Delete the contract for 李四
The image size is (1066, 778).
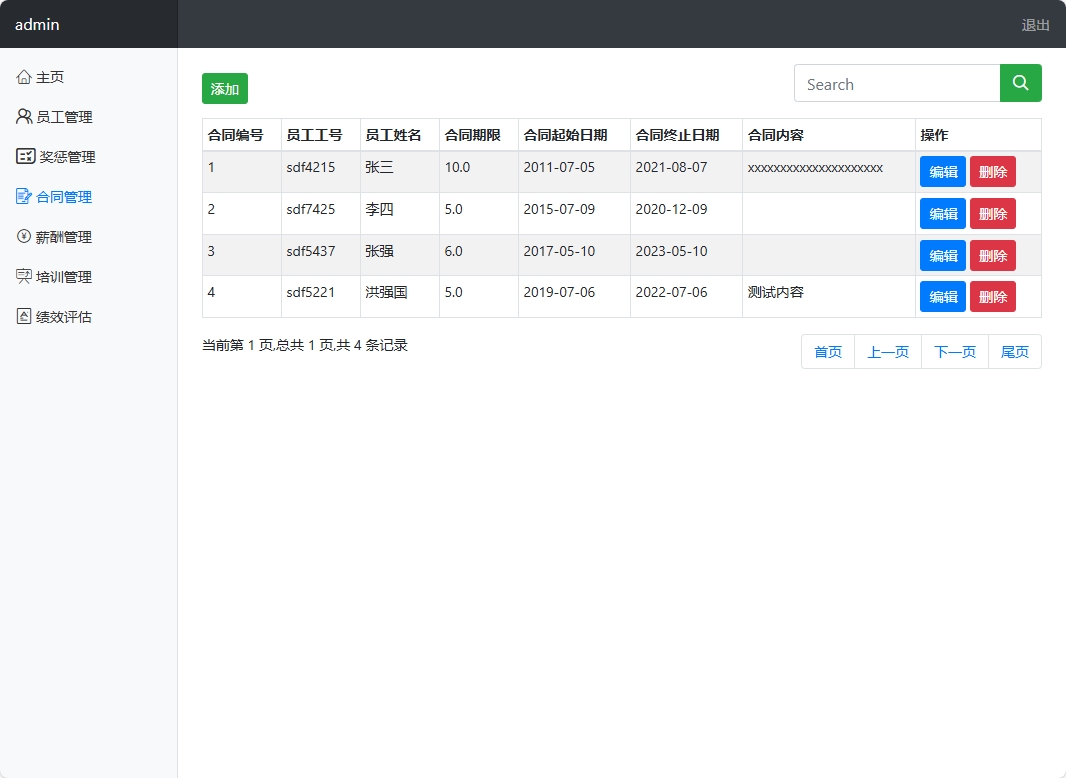coord(992,213)
